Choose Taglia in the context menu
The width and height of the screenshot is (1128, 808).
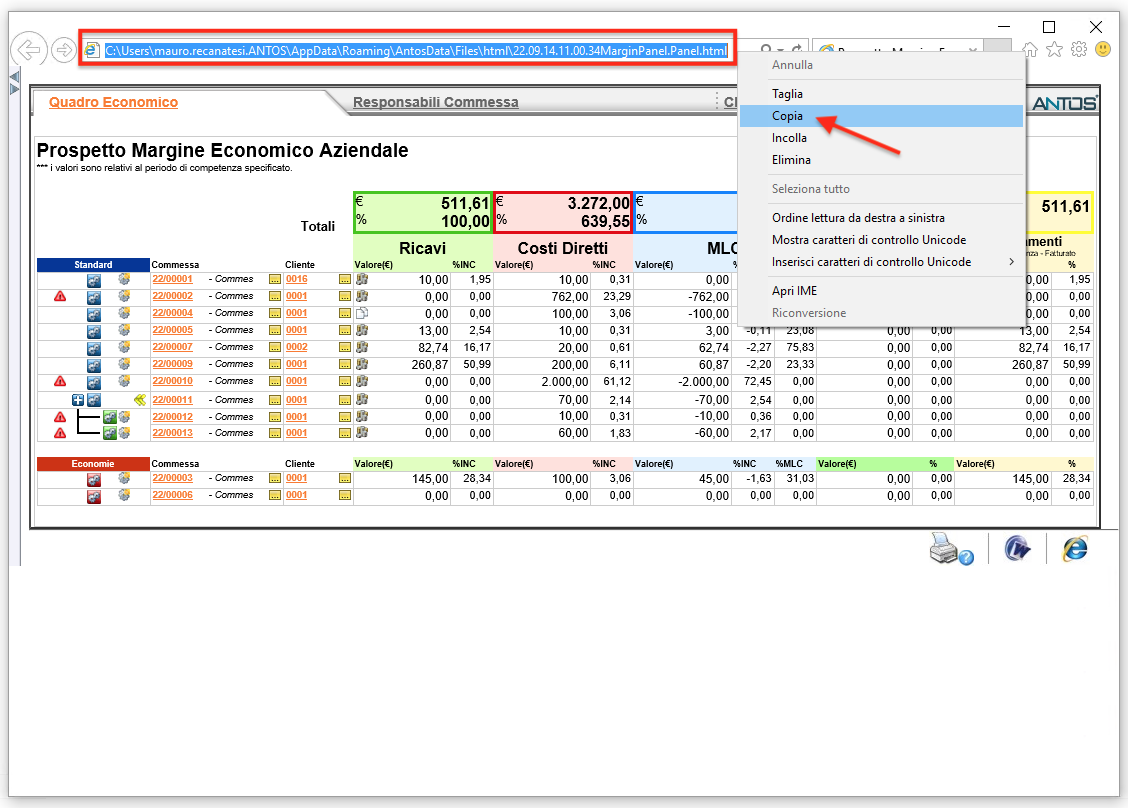tap(881, 94)
